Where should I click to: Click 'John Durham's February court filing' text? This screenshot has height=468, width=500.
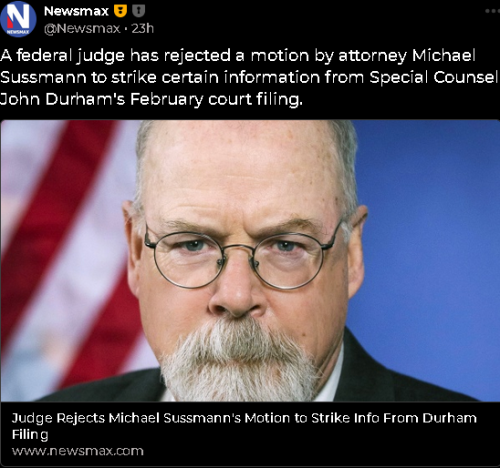tap(151, 99)
